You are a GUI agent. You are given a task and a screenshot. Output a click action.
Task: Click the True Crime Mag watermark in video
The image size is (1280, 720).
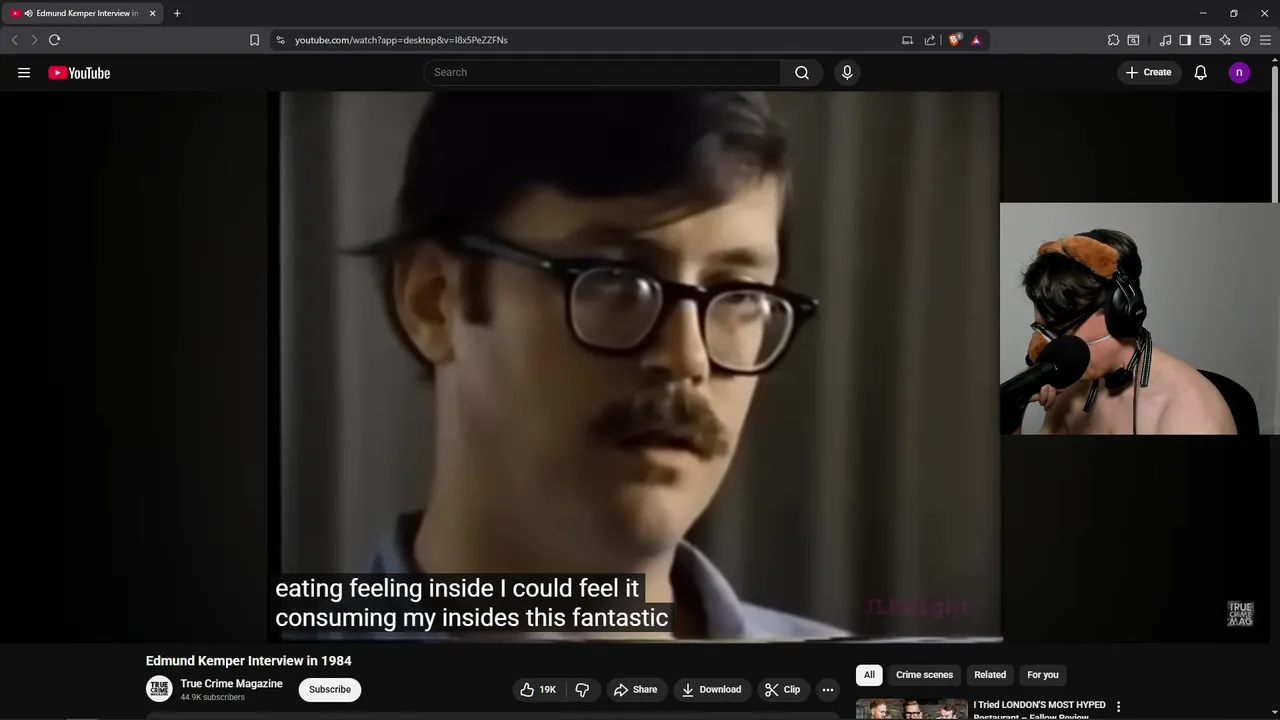pos(1240,614)
